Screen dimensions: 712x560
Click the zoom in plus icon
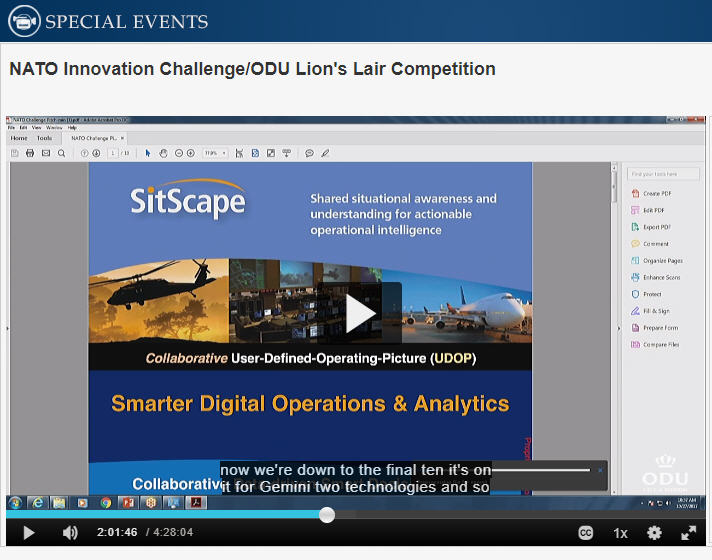pos(191,153)
